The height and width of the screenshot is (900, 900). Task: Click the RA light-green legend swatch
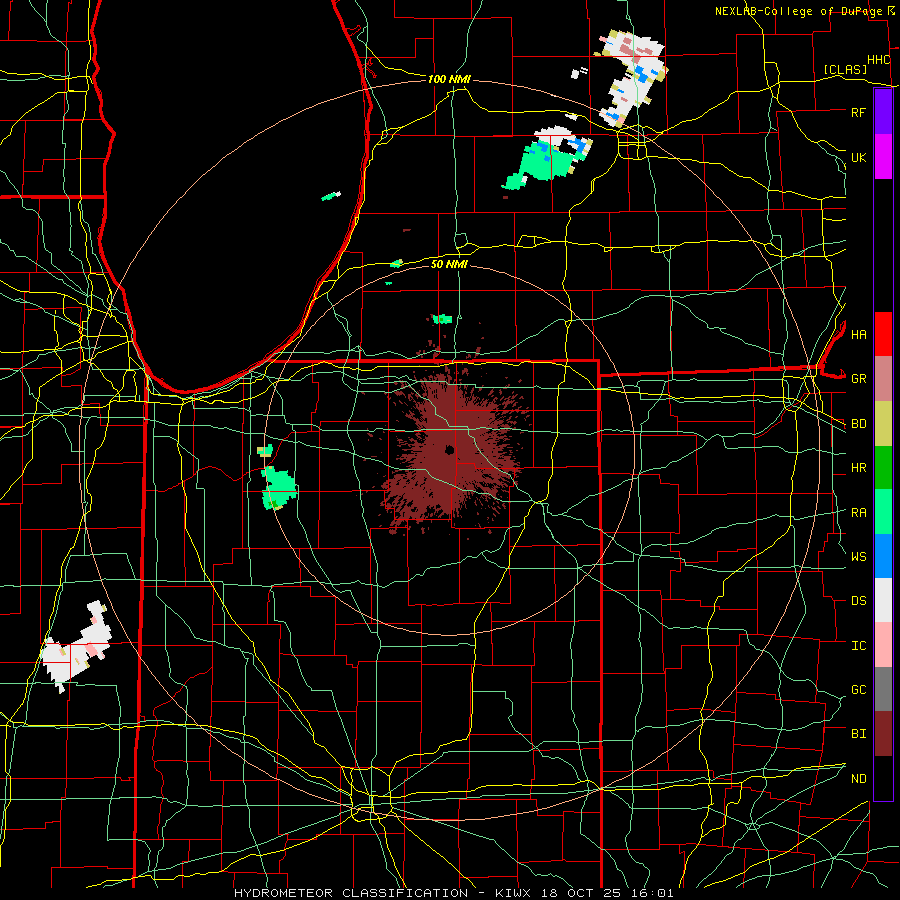coord(883,512)
